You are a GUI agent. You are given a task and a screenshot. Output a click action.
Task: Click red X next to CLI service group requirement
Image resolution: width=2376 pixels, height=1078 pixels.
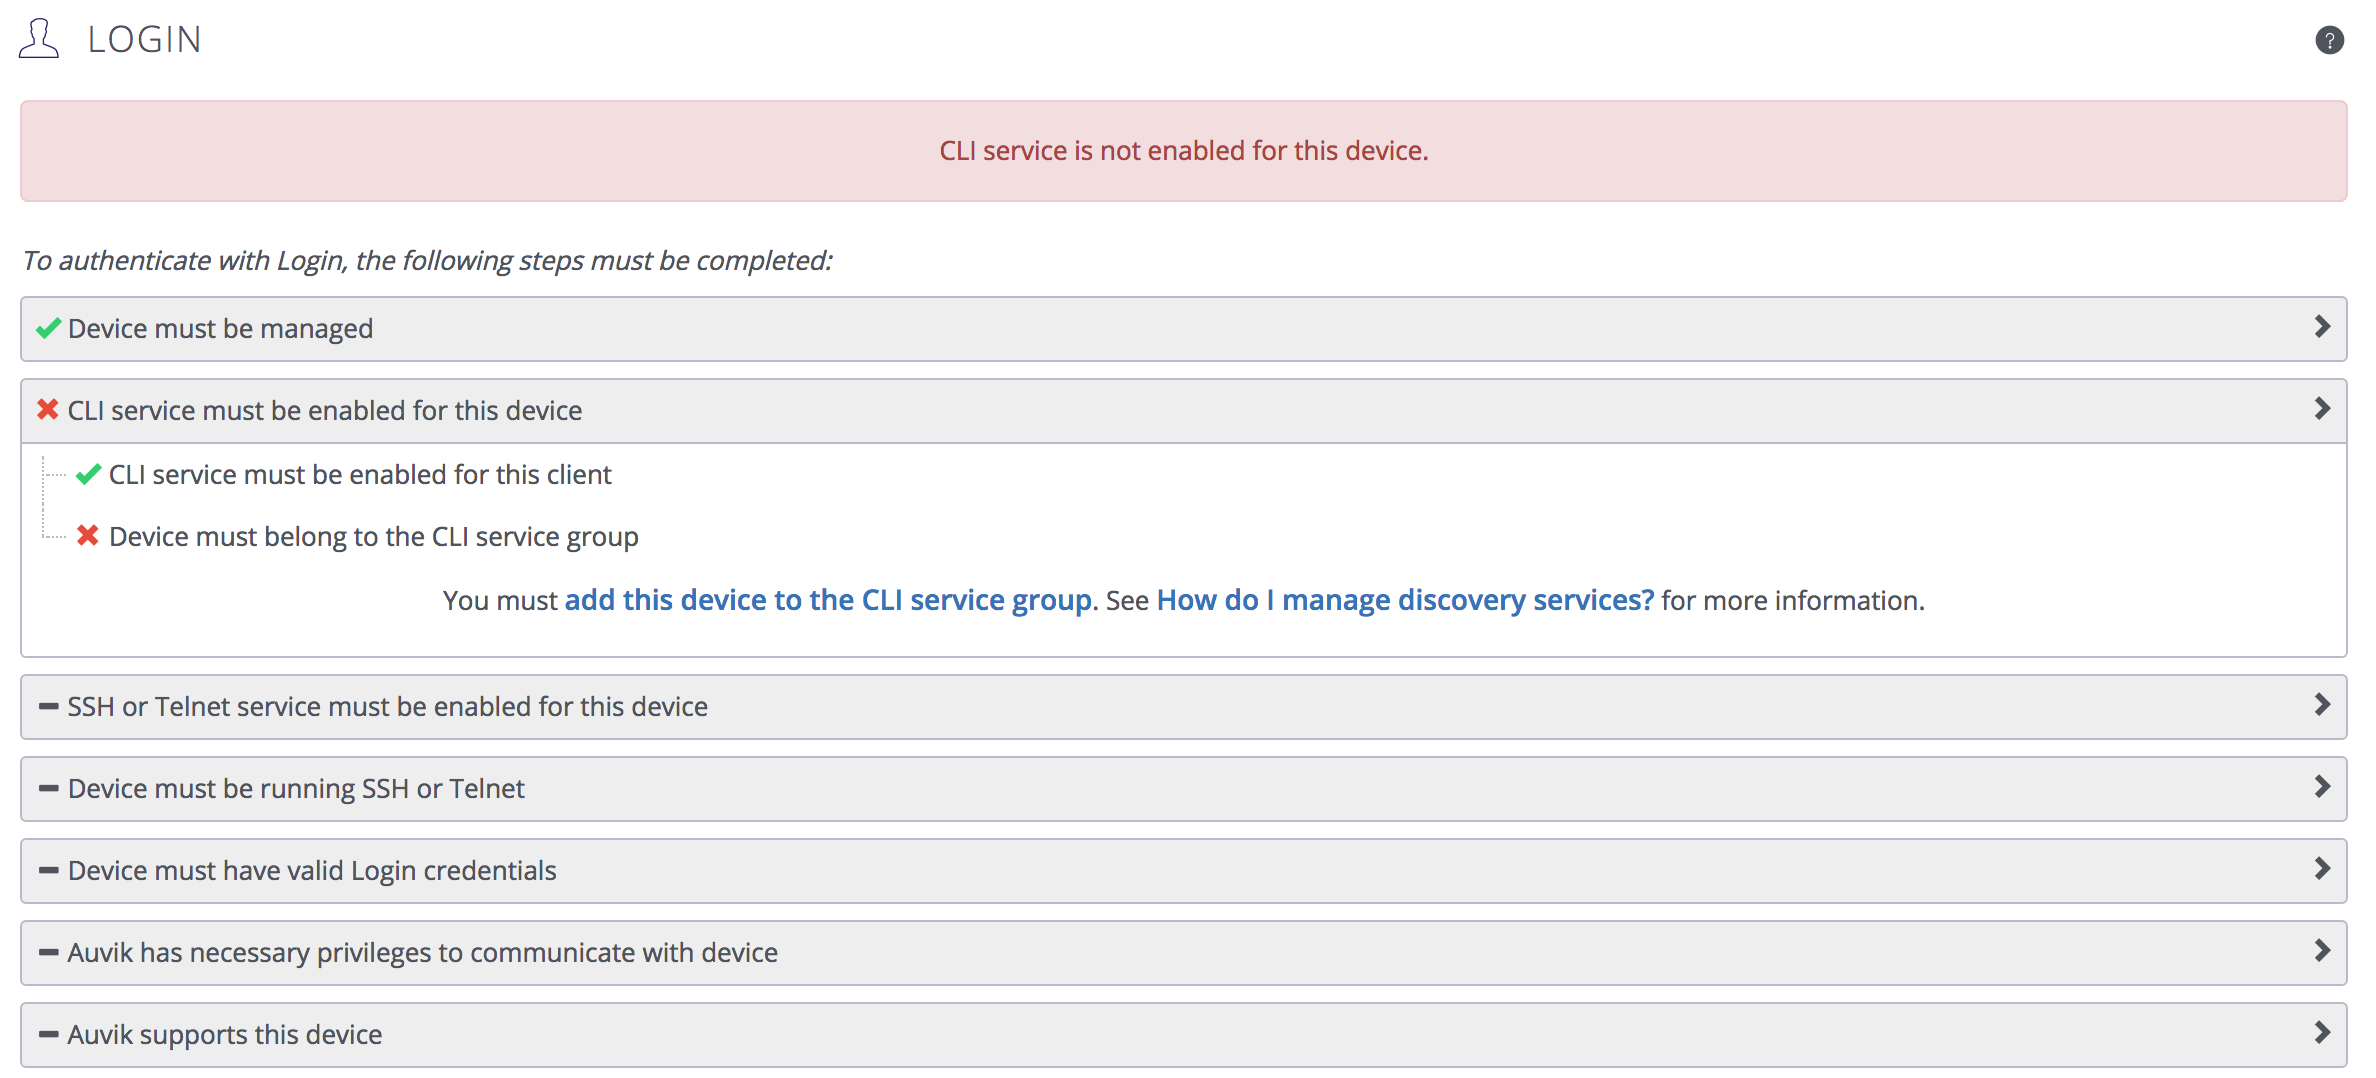click(x=88, y=536)
